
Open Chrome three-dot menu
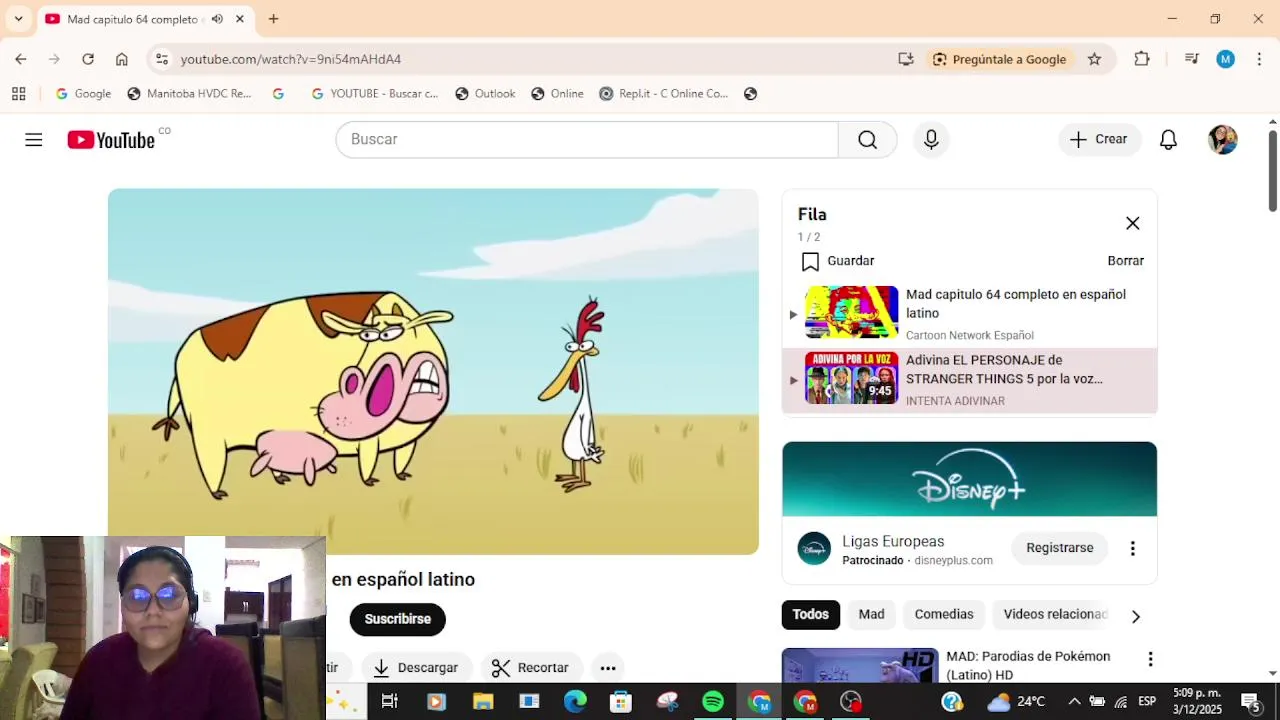[1259, 59]
